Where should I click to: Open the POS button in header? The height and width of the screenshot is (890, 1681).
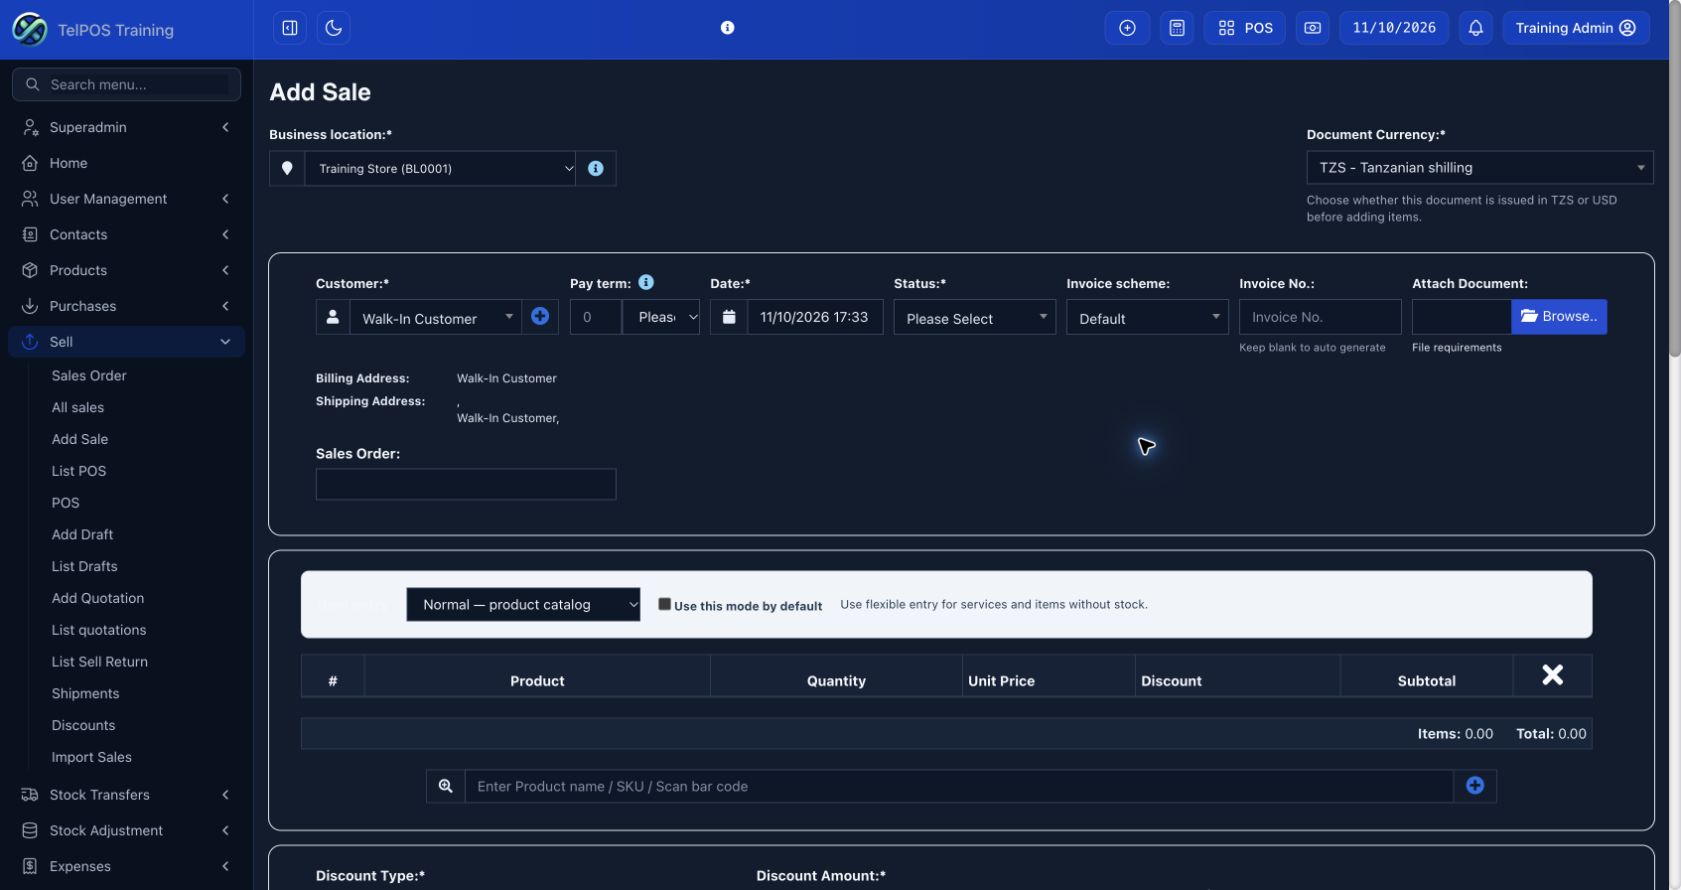pyautogui.click(x=1245, y=28)
